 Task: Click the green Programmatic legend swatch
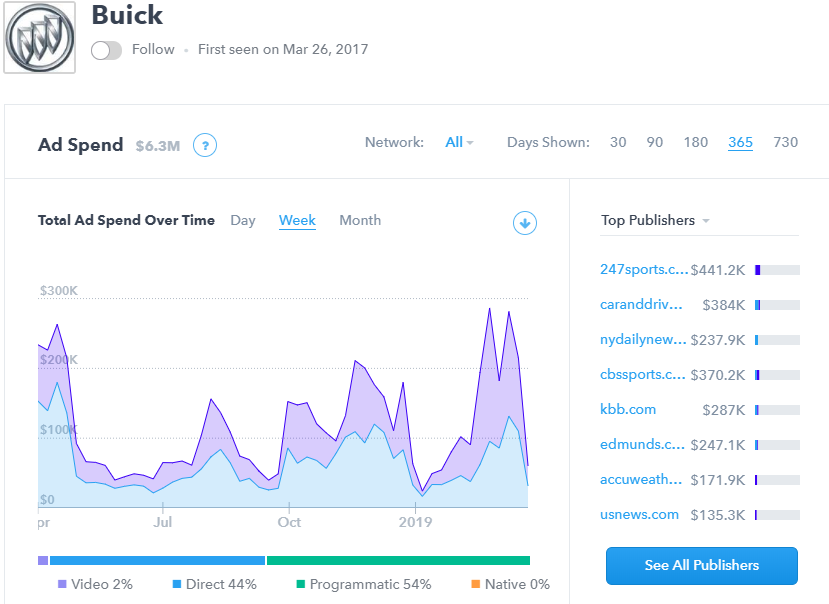(x=301, y=584)
